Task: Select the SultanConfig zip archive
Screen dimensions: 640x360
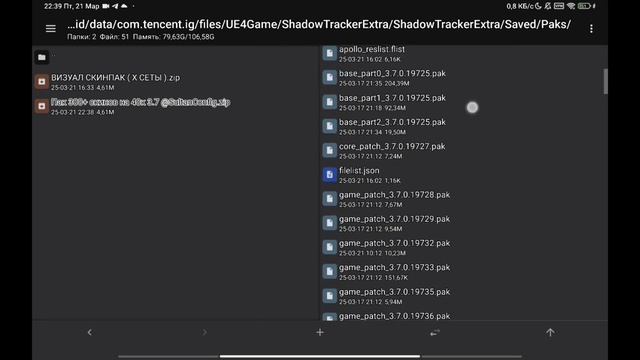Action: click(x=176, y=106)
